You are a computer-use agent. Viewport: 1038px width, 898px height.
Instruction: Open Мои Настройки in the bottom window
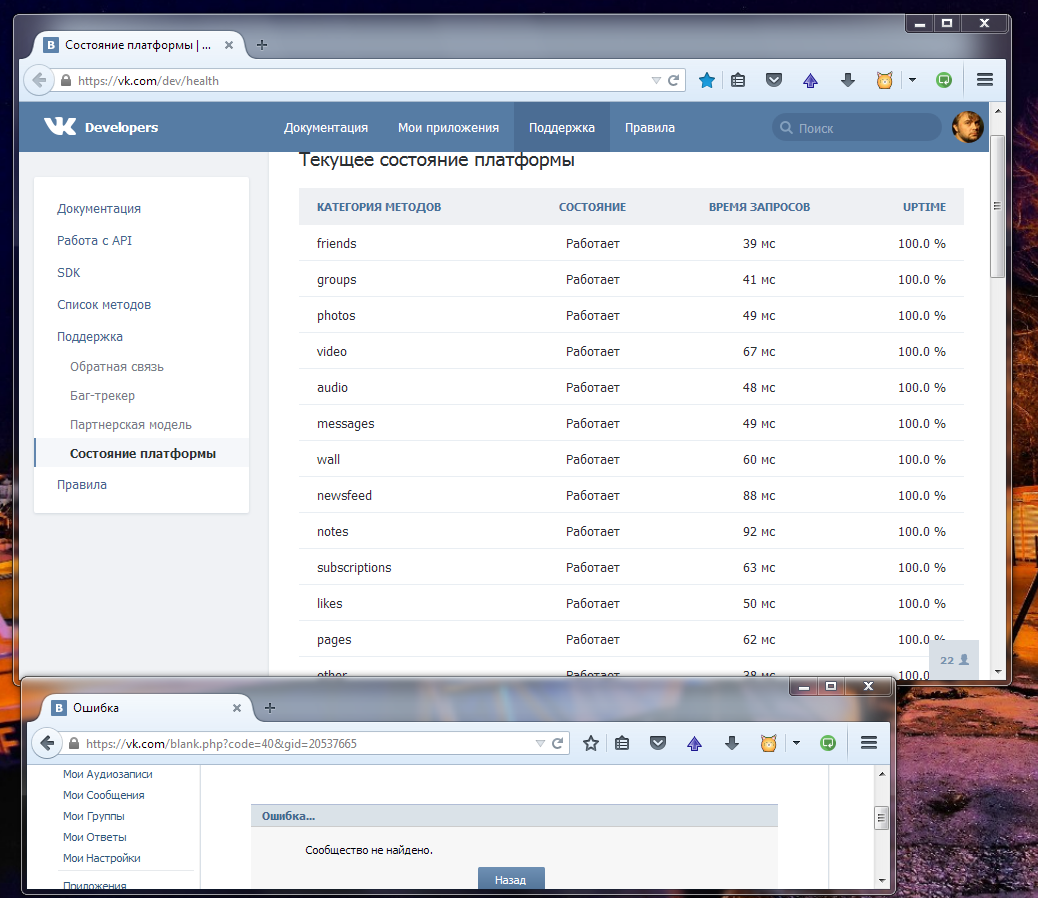tap(101, 858)
